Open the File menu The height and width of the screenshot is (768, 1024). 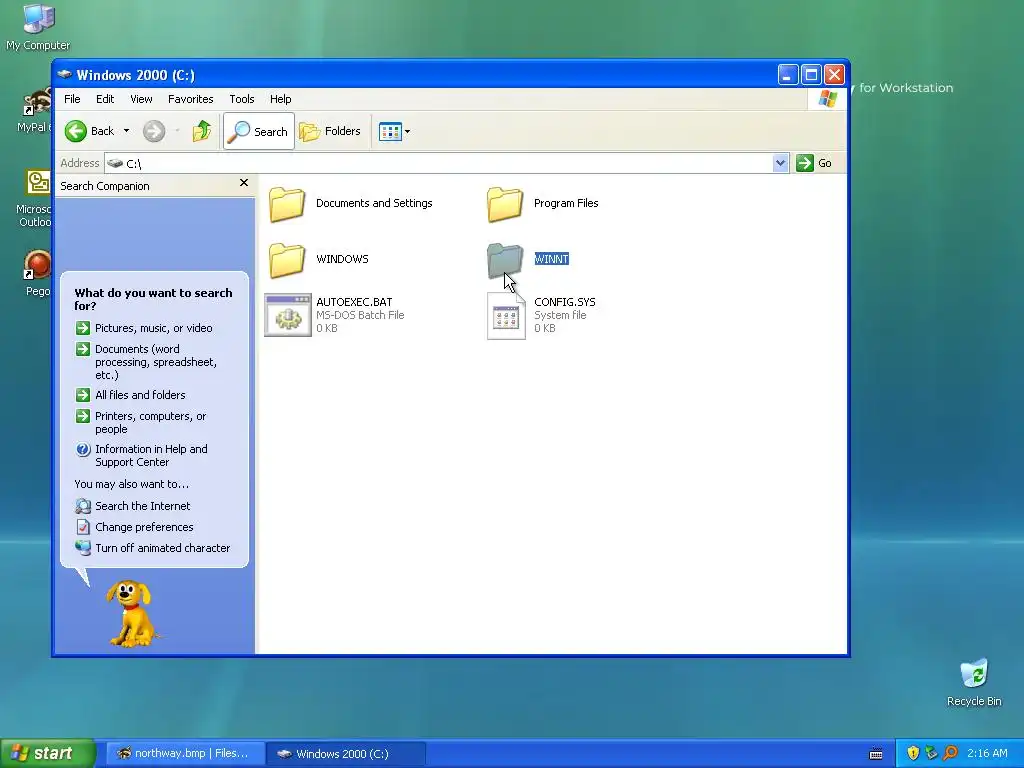coord(72,99)
